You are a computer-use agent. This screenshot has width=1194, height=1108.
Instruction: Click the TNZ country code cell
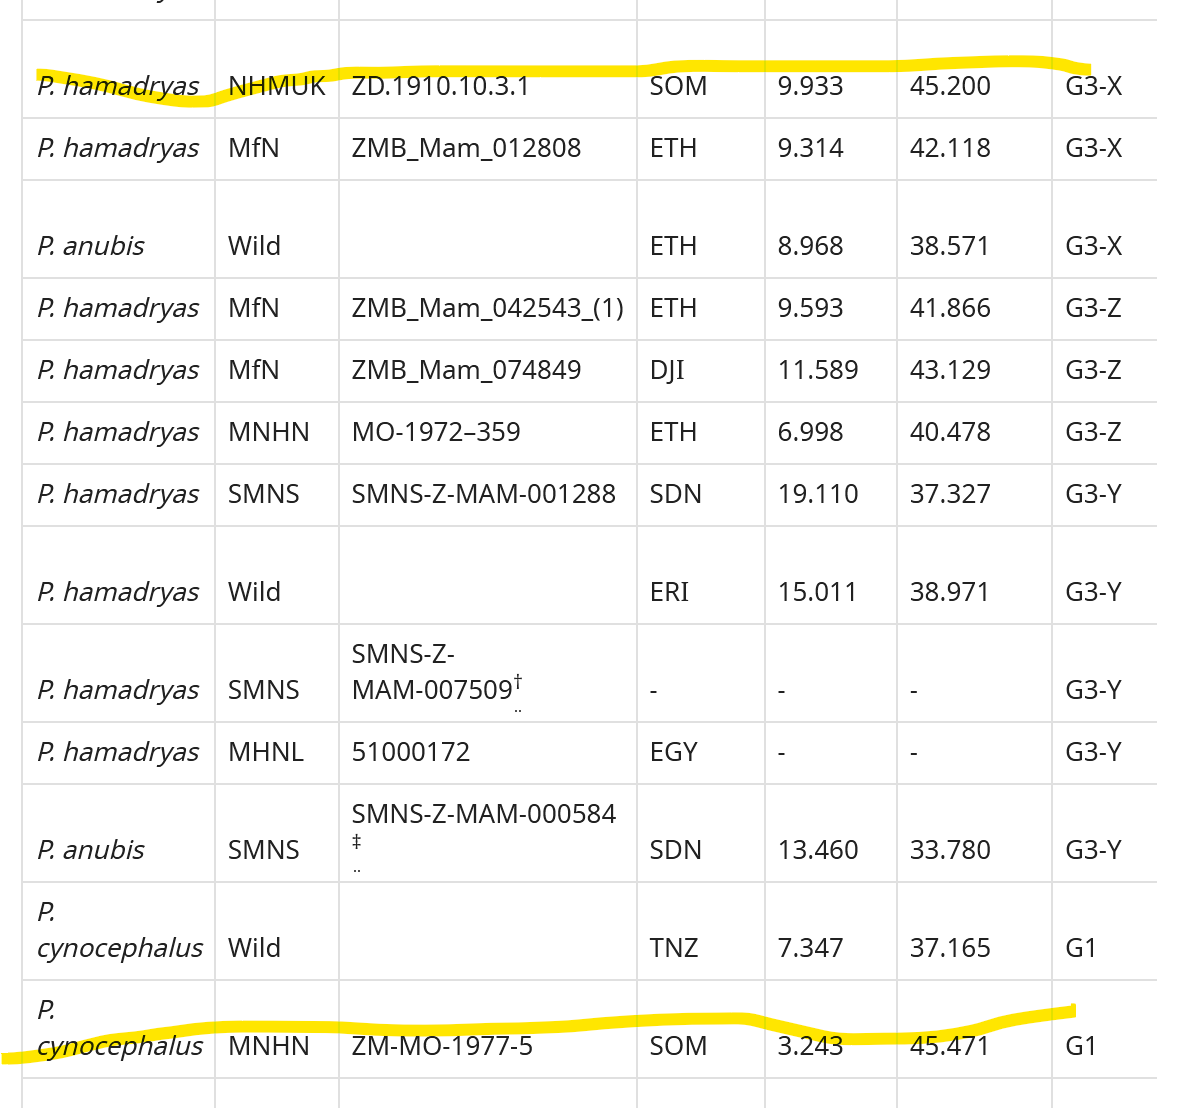pyautogui.click(x=673, y=949)
